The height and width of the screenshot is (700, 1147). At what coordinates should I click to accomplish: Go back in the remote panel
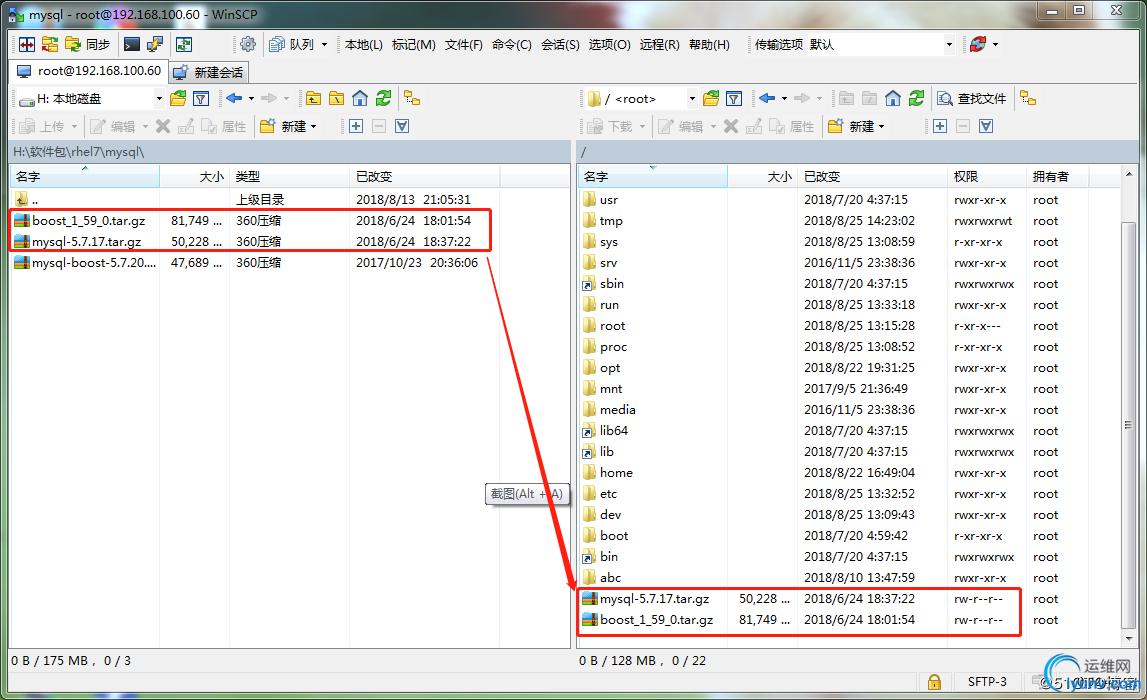pos(767,98)
